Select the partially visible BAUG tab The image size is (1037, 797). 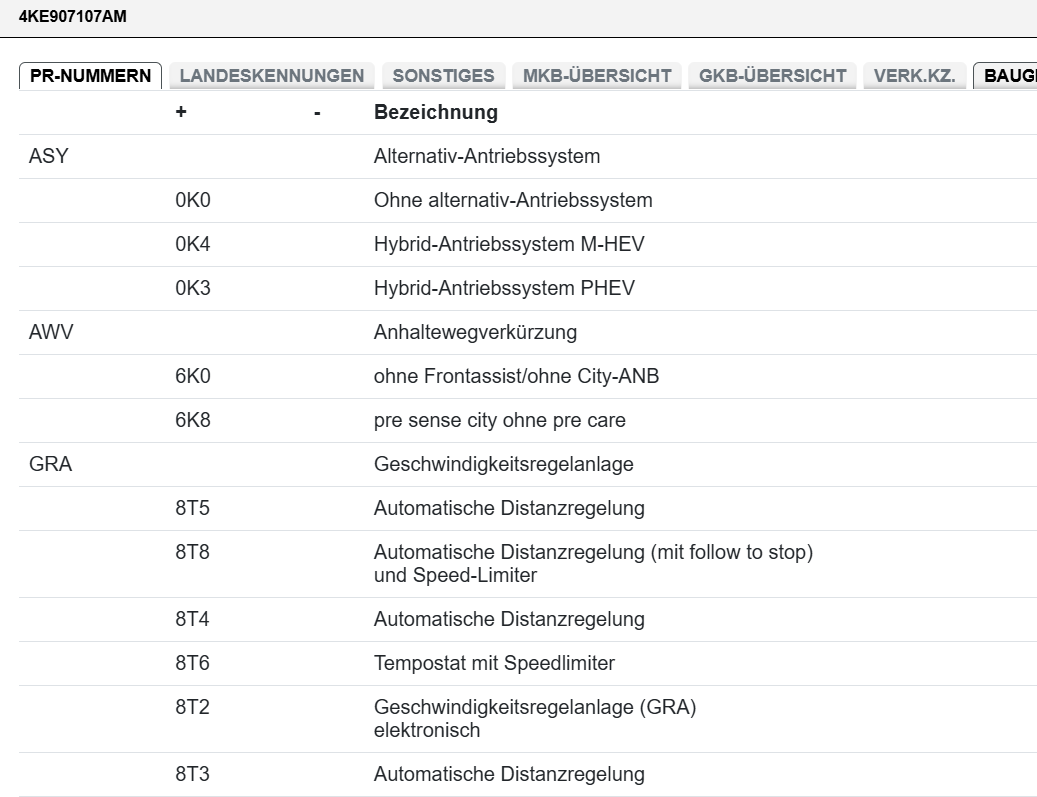(x=1008, y=76)
